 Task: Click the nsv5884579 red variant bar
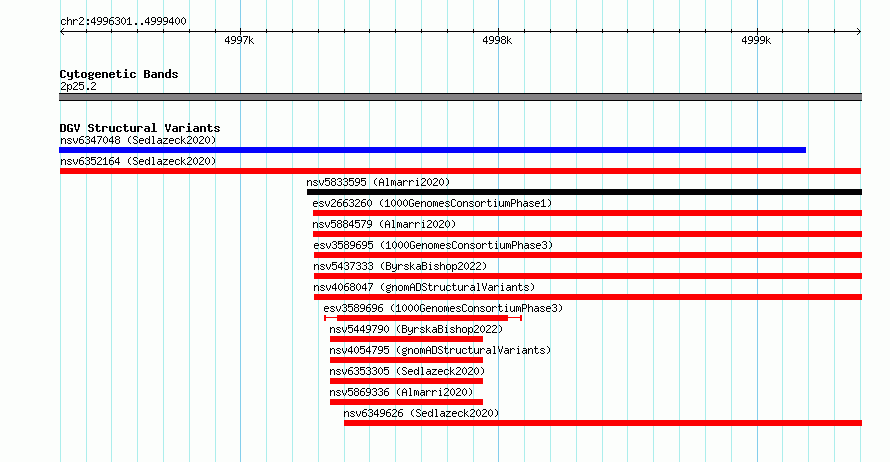(x=587, y=234)
